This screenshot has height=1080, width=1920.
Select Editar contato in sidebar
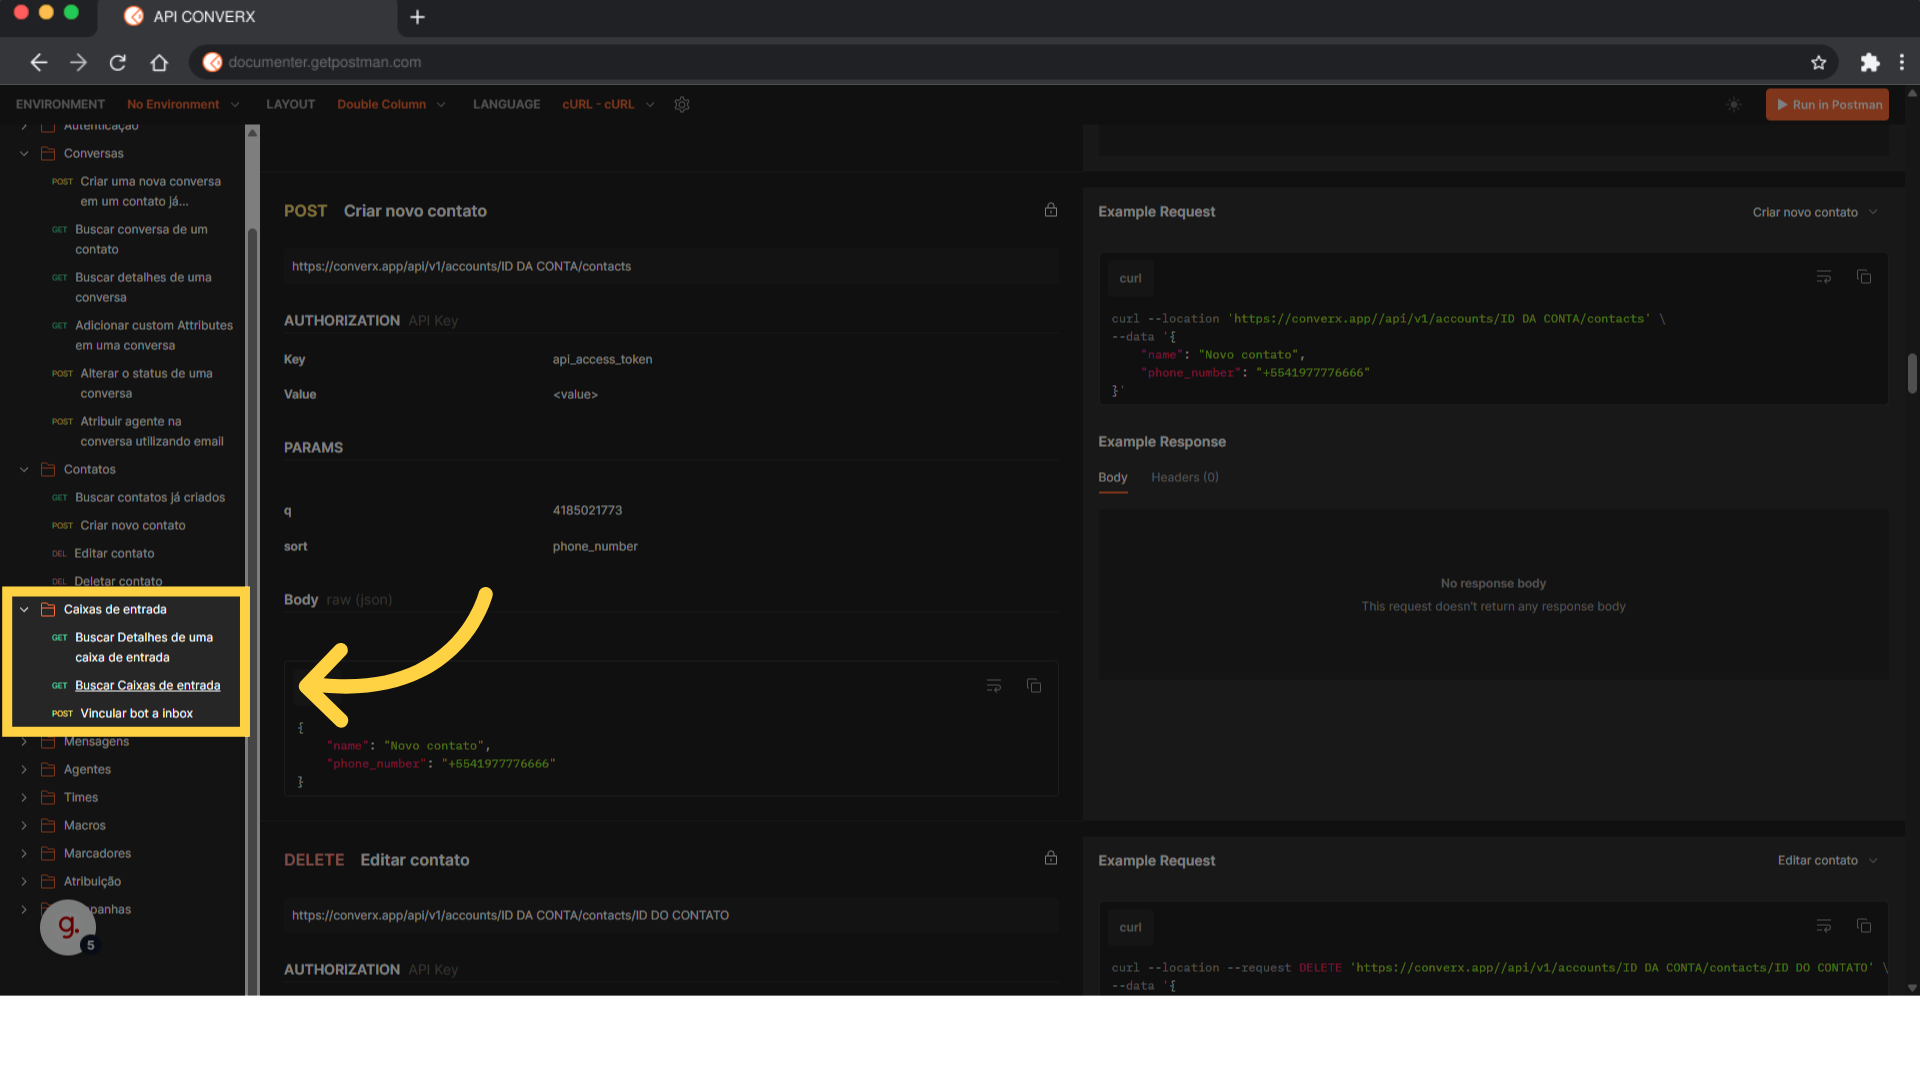(114, 553)
